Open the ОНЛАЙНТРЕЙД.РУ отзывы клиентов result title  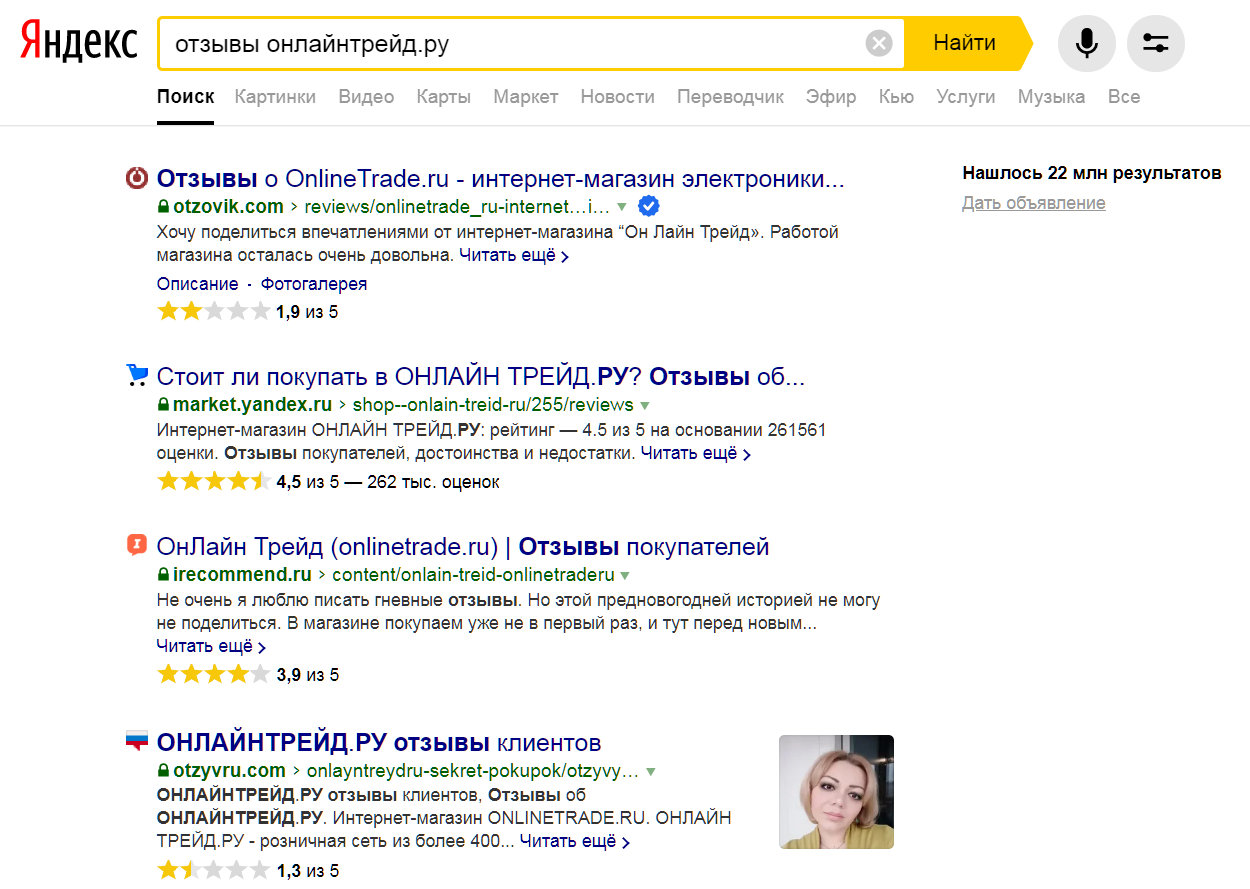pos(379,743)
